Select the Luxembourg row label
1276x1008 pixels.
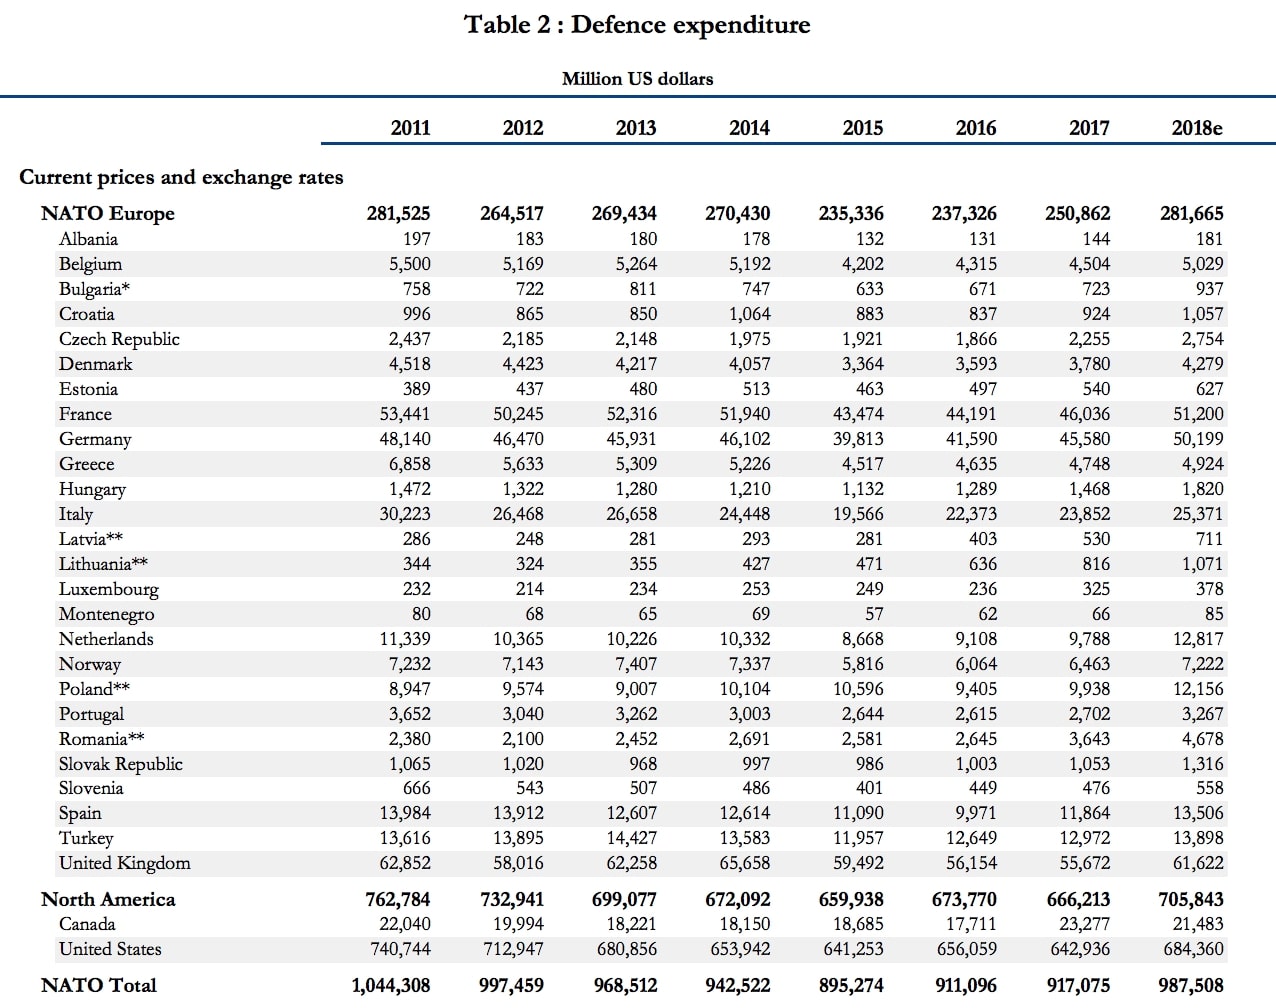(x=108, y=589)
